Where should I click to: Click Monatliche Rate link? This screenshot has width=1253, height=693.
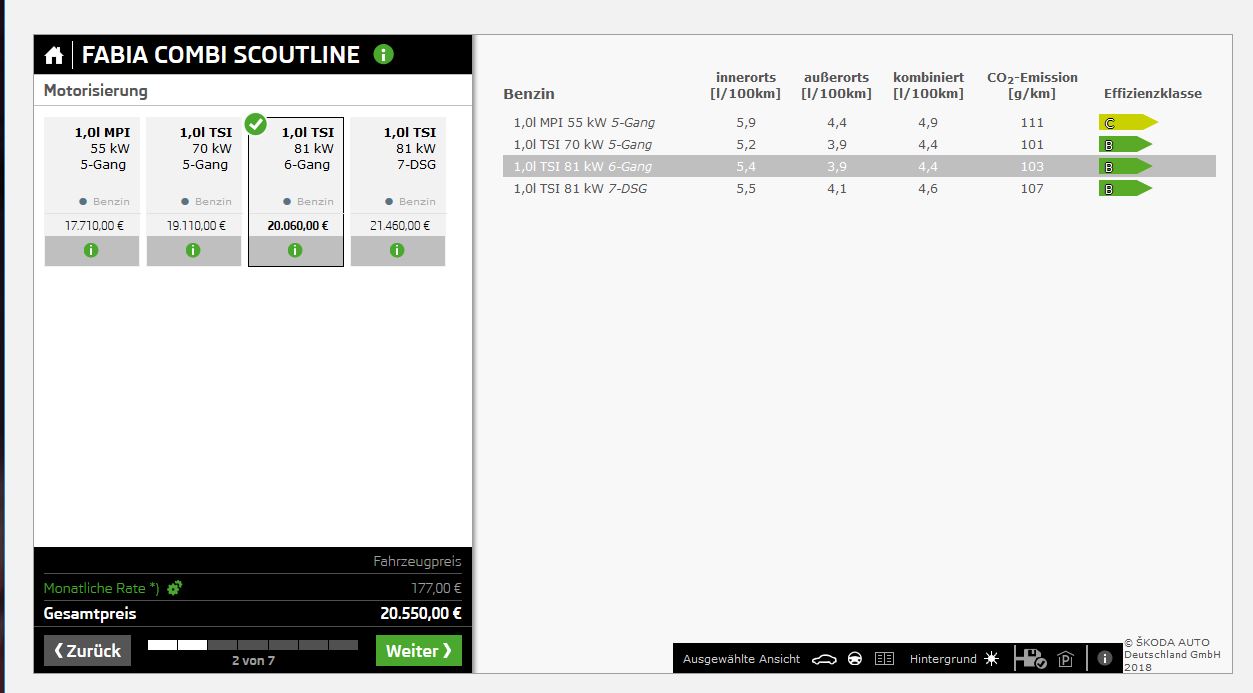pos(101,588)
